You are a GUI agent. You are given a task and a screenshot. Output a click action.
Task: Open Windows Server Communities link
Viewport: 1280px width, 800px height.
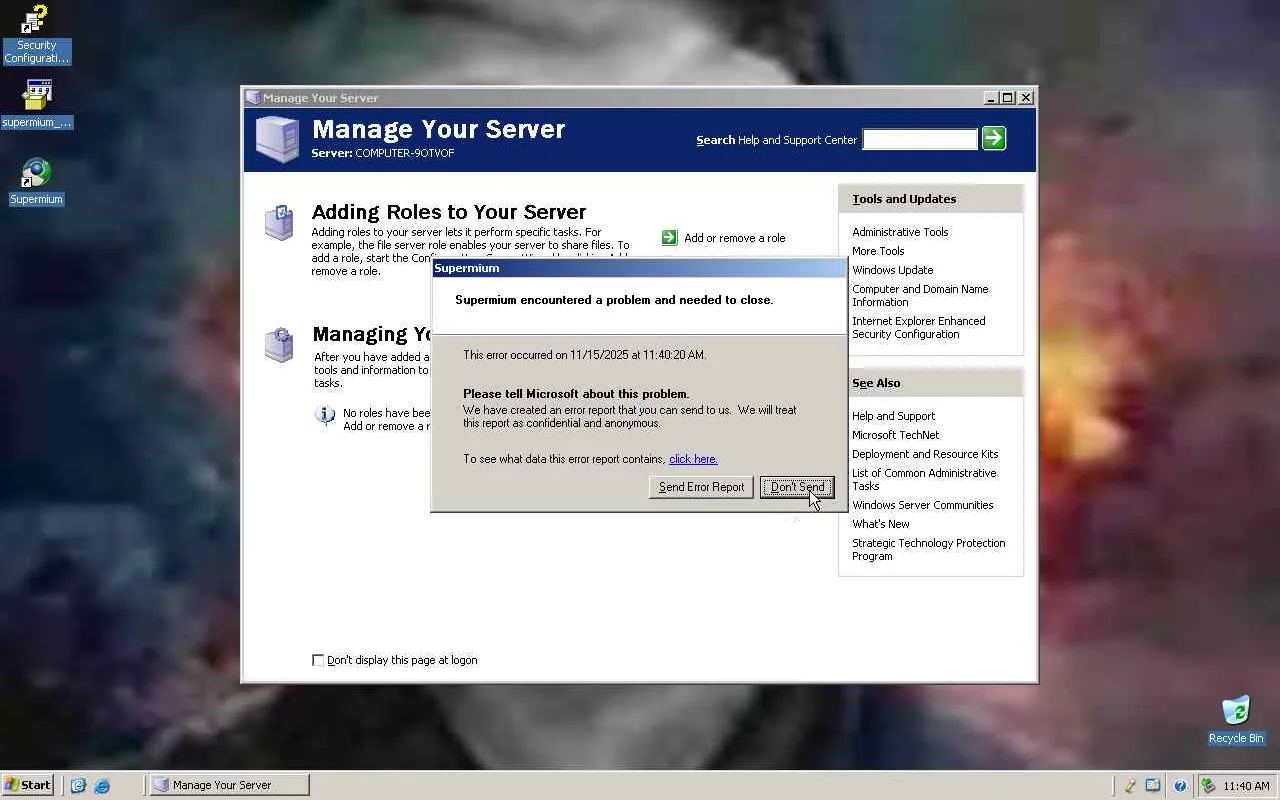click(923, 505)
